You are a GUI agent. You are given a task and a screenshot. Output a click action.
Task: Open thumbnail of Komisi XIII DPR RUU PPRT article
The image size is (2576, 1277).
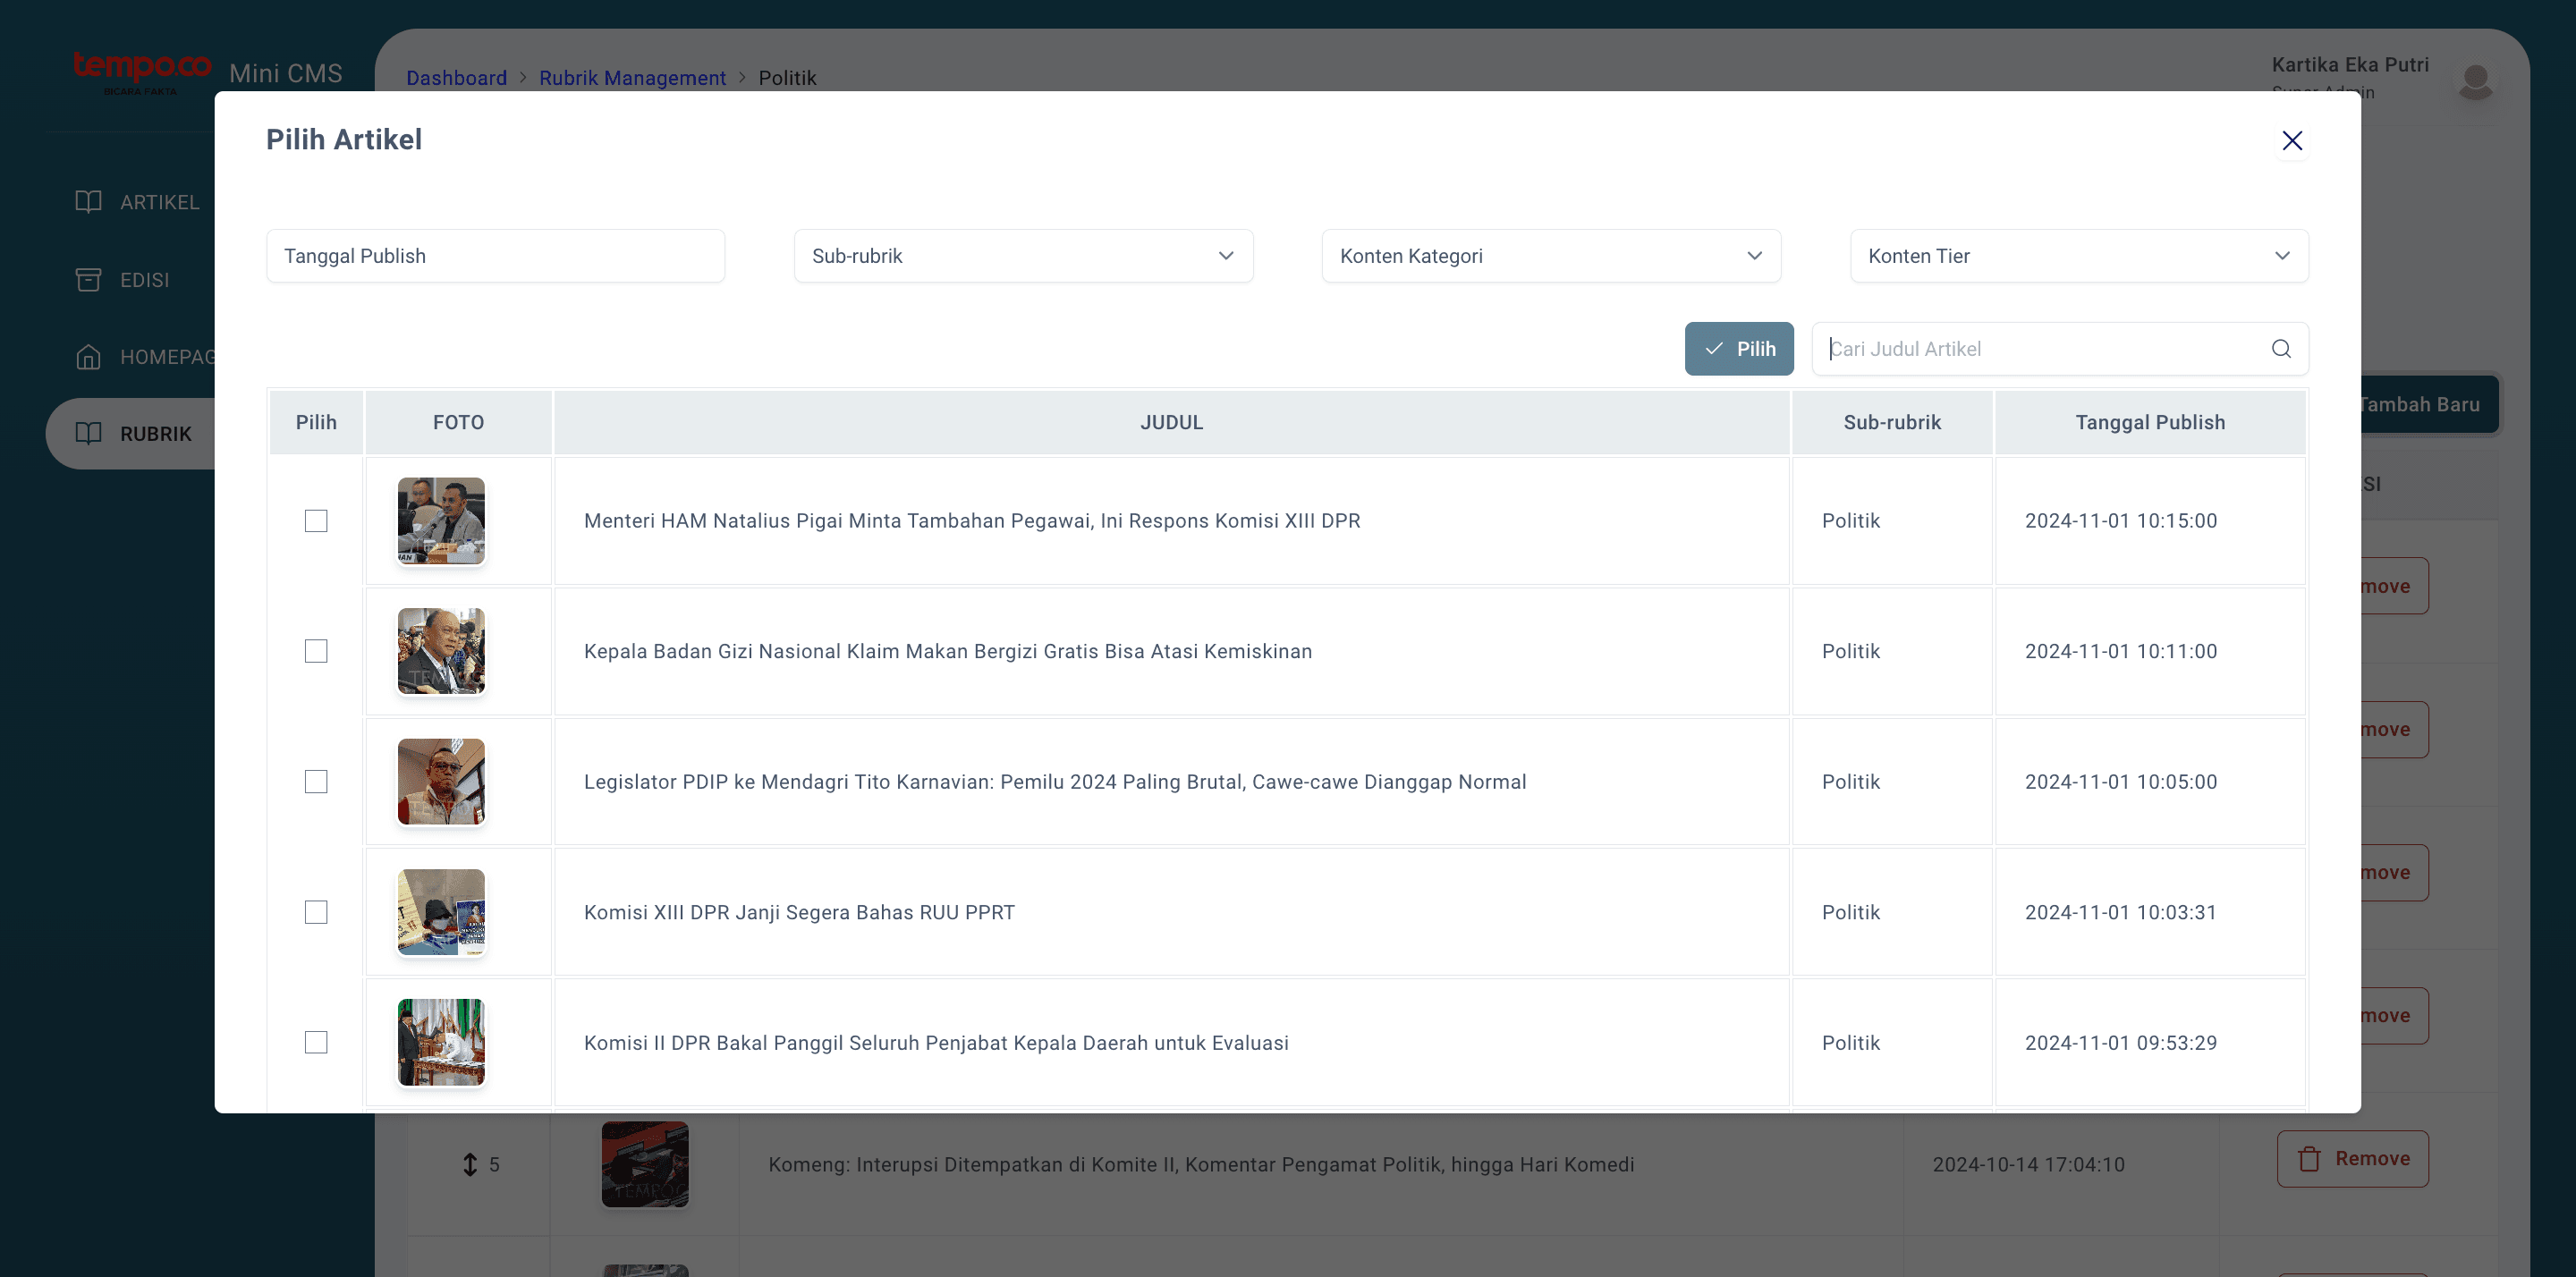[x=441, y=912]
